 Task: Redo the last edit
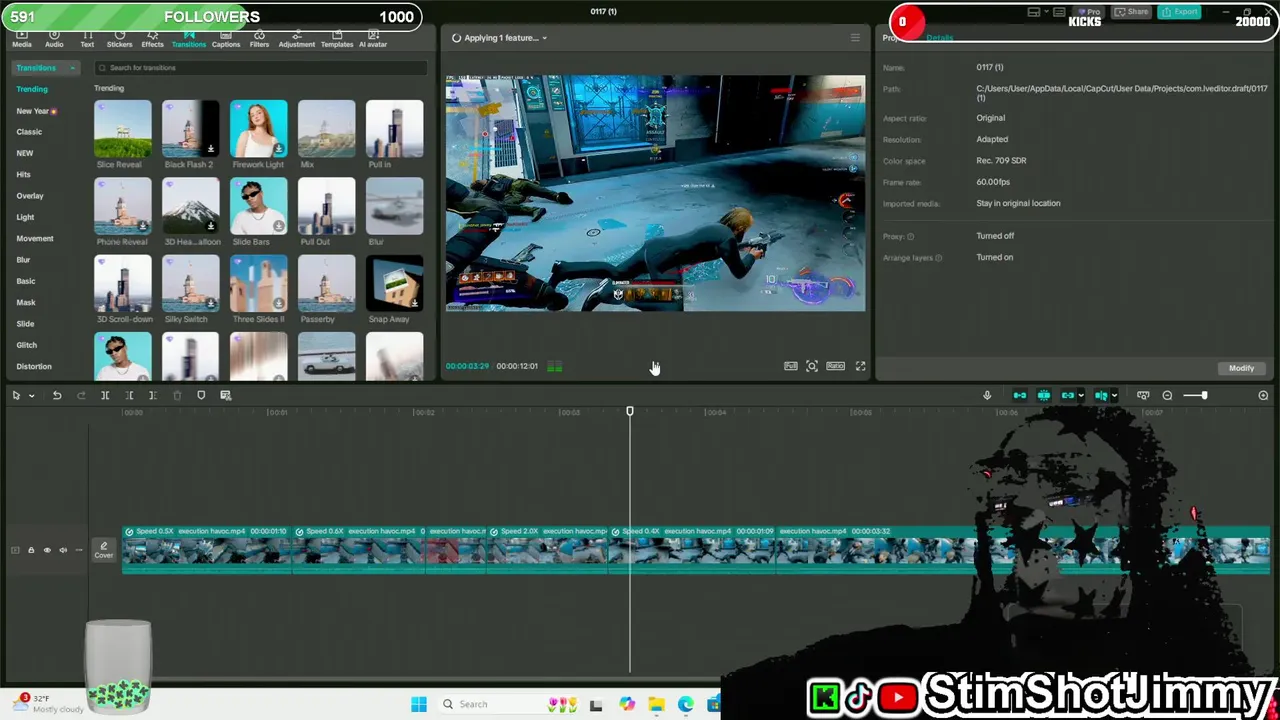click(x=81, y=396)
